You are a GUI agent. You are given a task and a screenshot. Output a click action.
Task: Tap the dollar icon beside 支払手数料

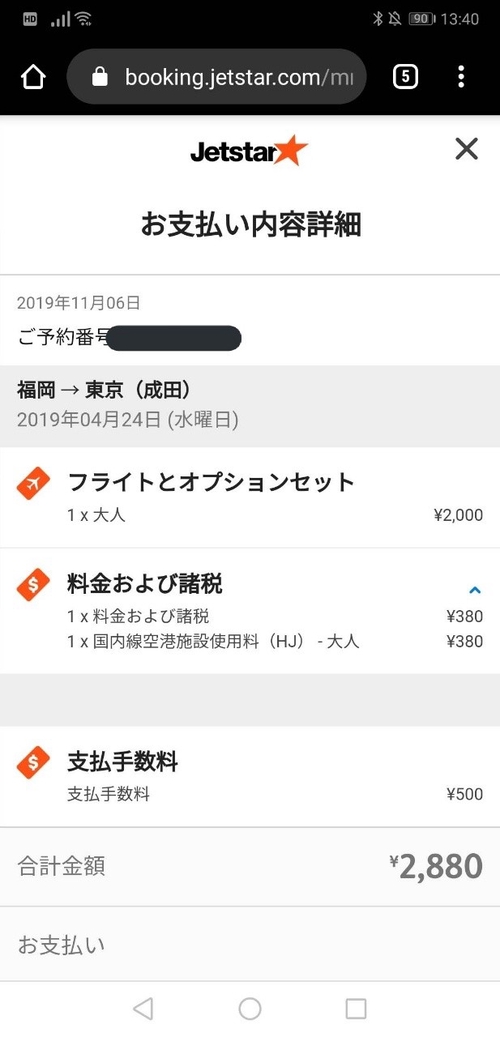click(33, 763)
